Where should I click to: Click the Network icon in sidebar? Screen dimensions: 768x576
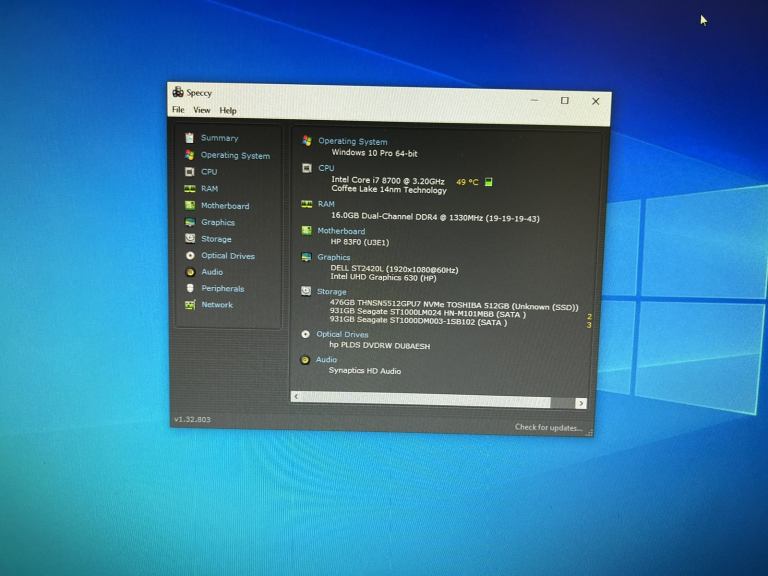[190, 305]
